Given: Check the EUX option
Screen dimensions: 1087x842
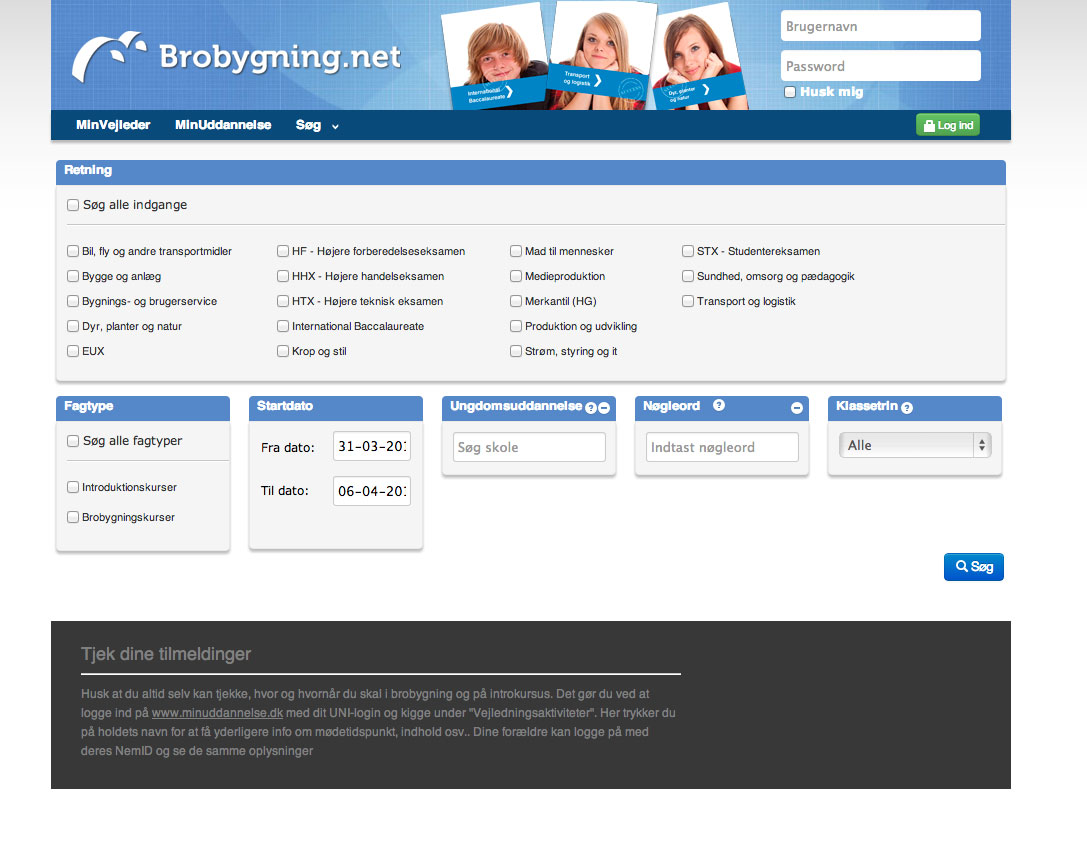Looking at the screenshot, I should tap(73, 351).
